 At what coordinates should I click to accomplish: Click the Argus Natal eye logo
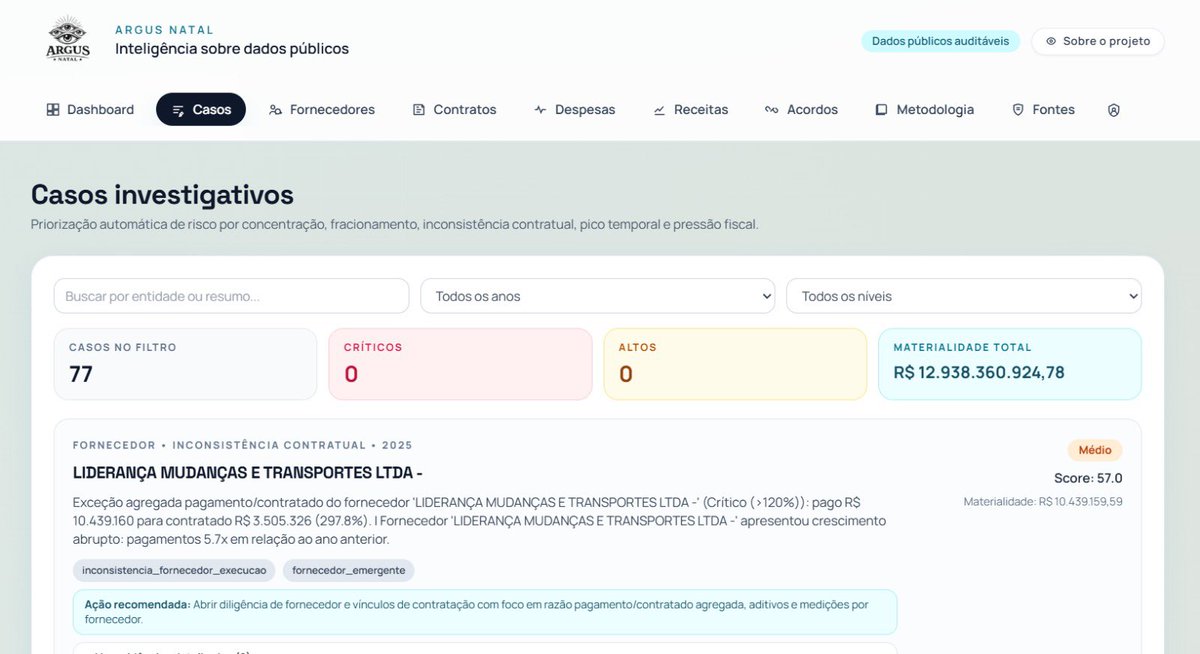(x=68, y=40)
